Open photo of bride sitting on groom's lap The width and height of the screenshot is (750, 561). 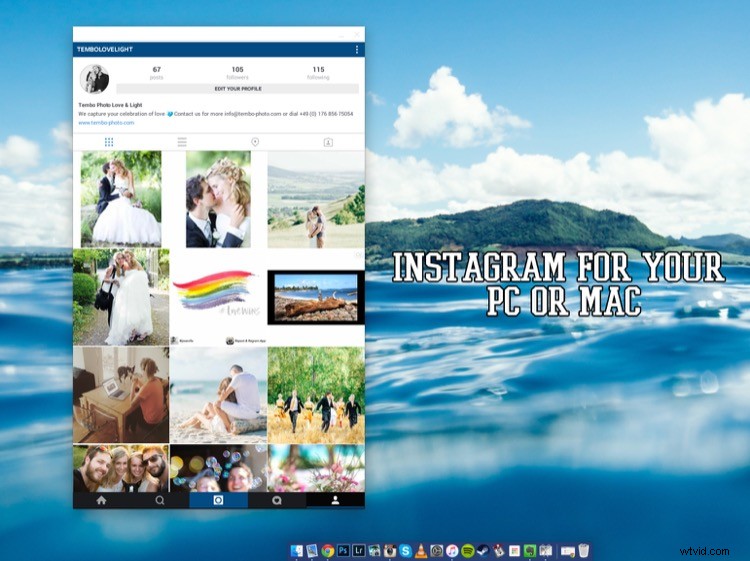(121, 199)
